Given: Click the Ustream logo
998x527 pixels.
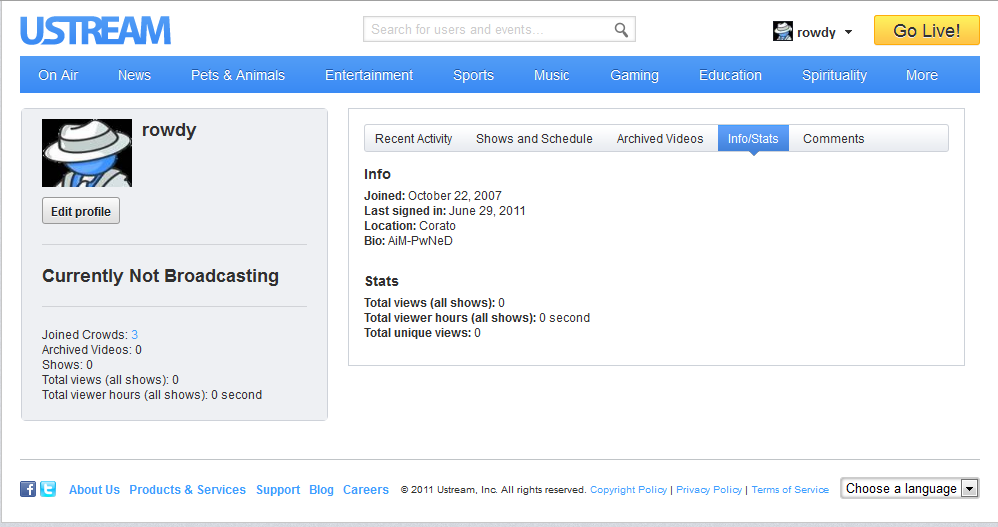Looking at the screenshot, I should (x=95, y=31).
